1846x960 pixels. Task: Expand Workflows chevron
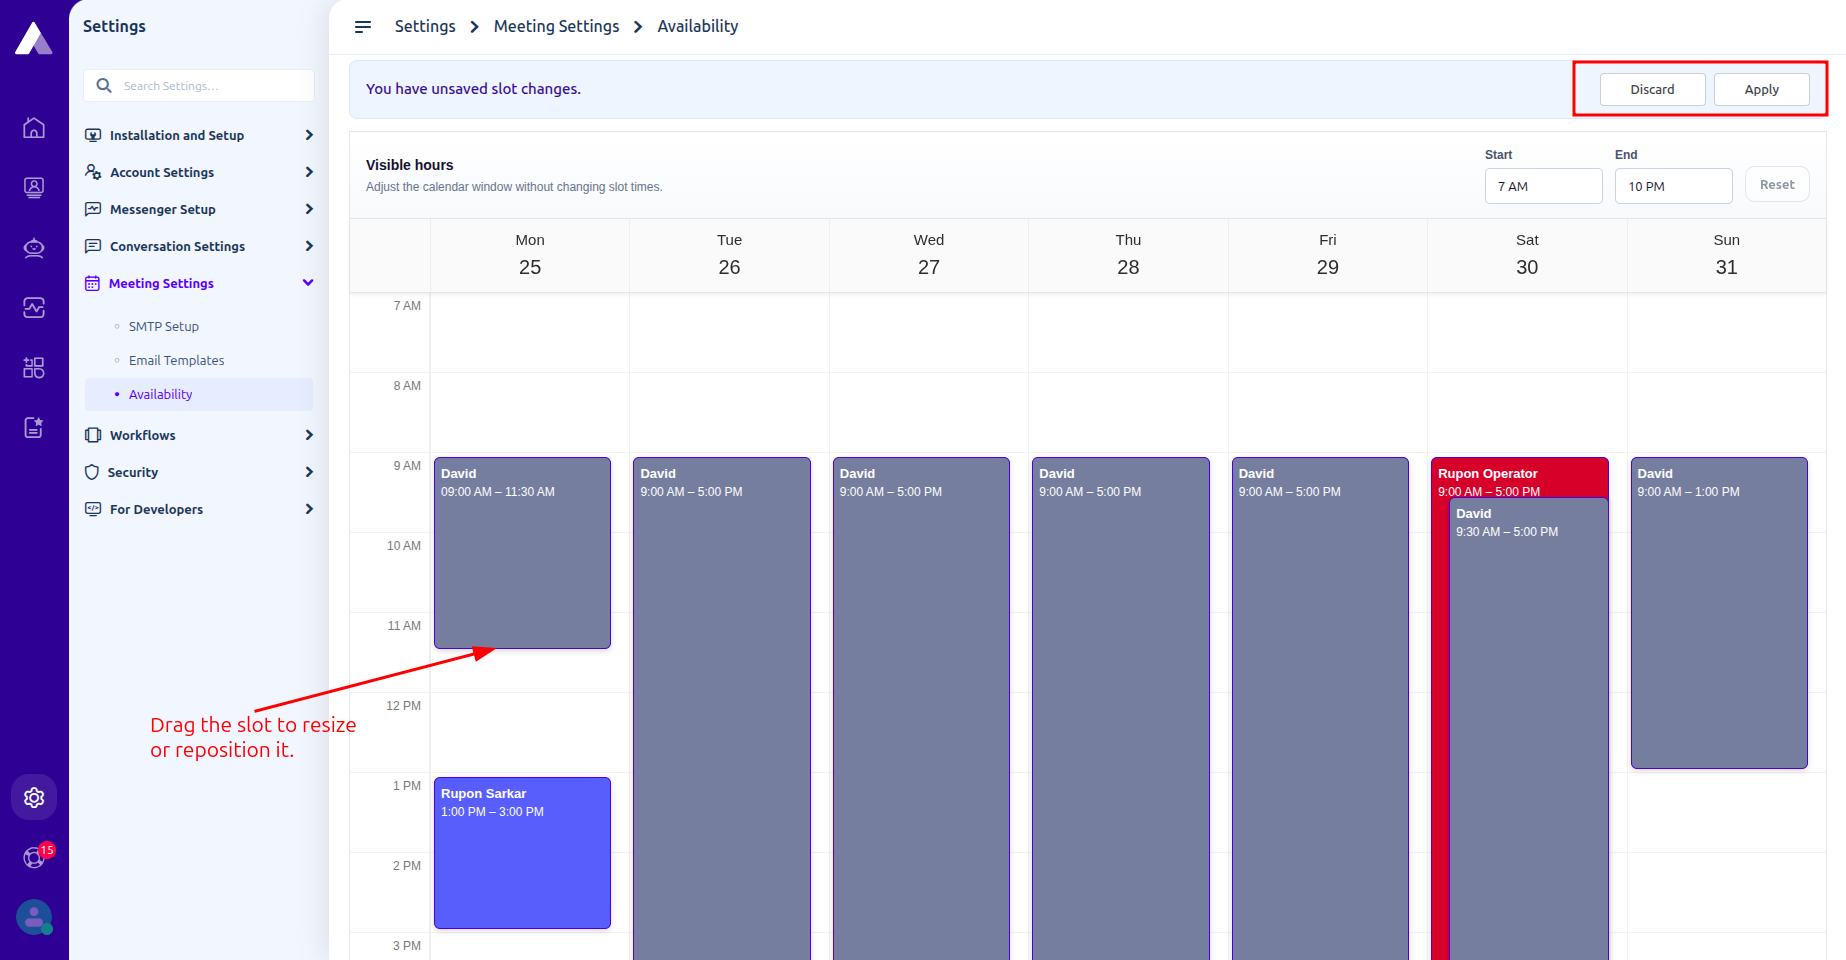(309, 435)
